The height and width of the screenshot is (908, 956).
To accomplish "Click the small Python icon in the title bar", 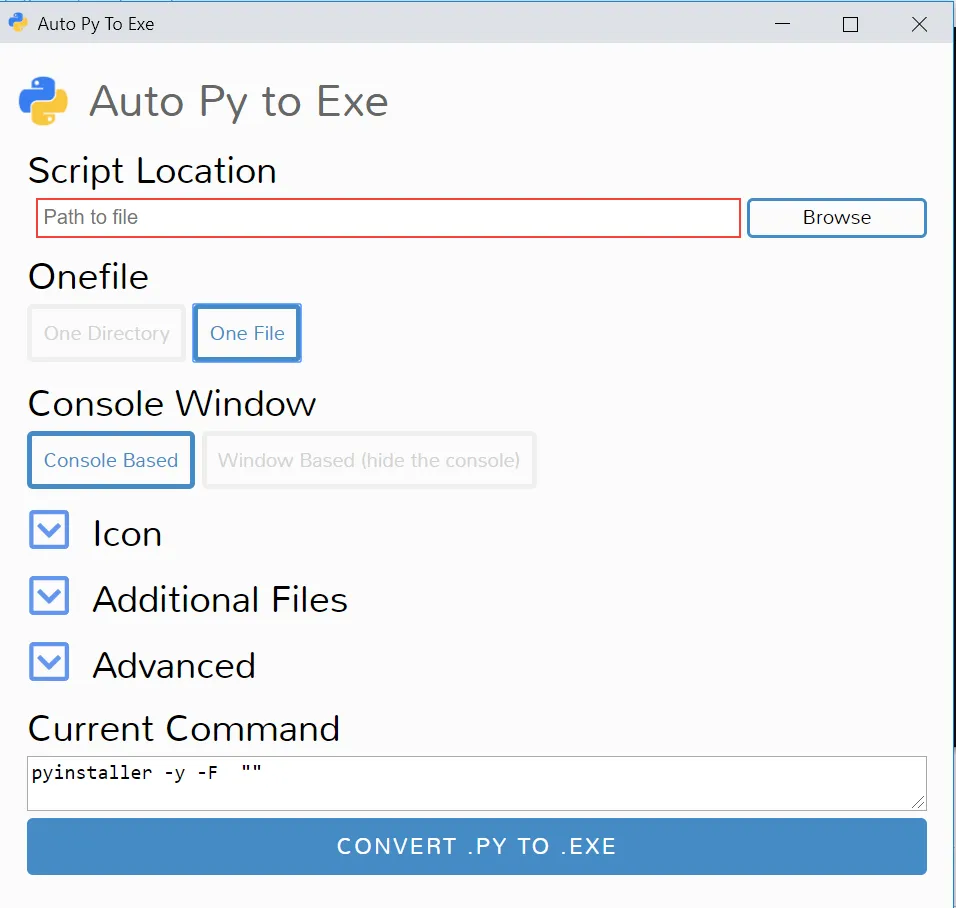I will (18, 23).
